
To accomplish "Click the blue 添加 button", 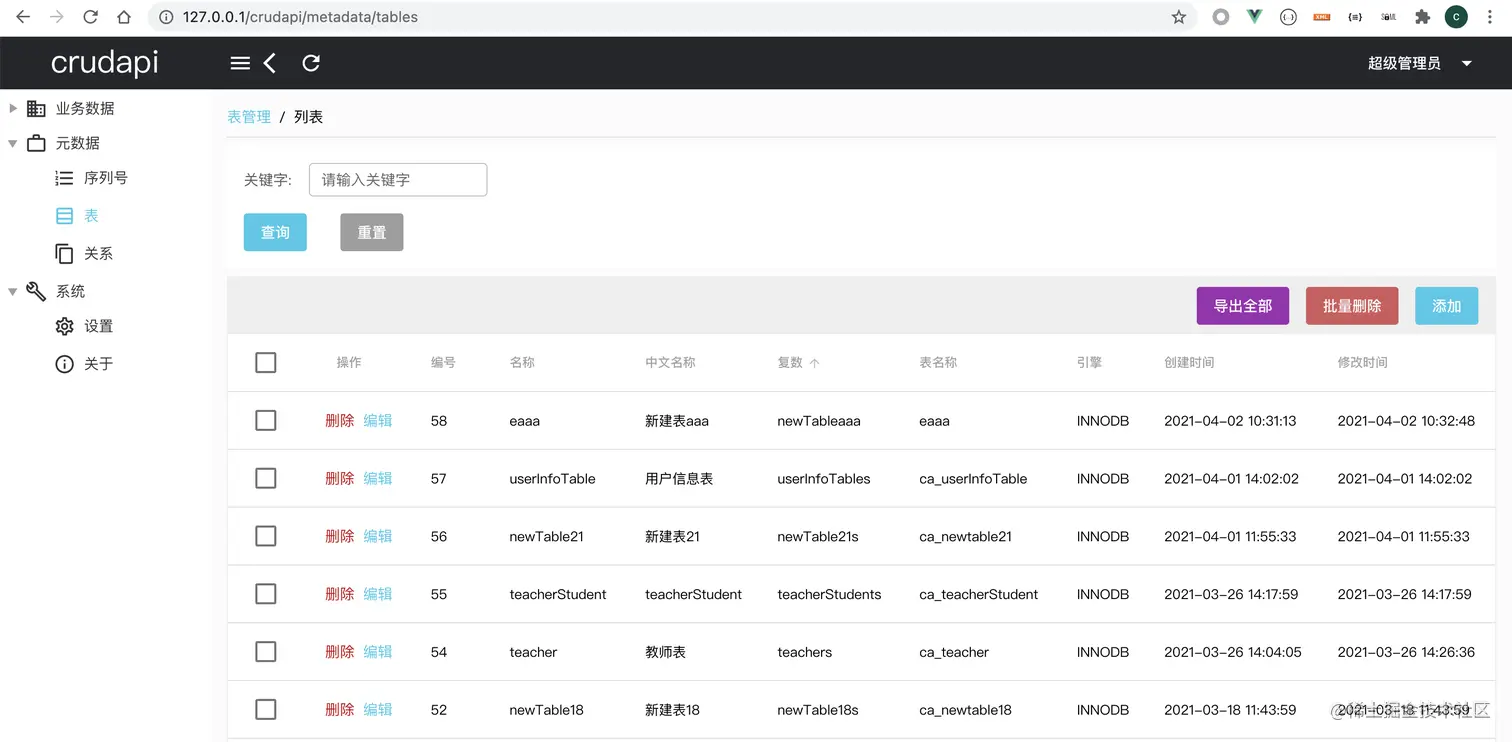I will [1446, 306].
